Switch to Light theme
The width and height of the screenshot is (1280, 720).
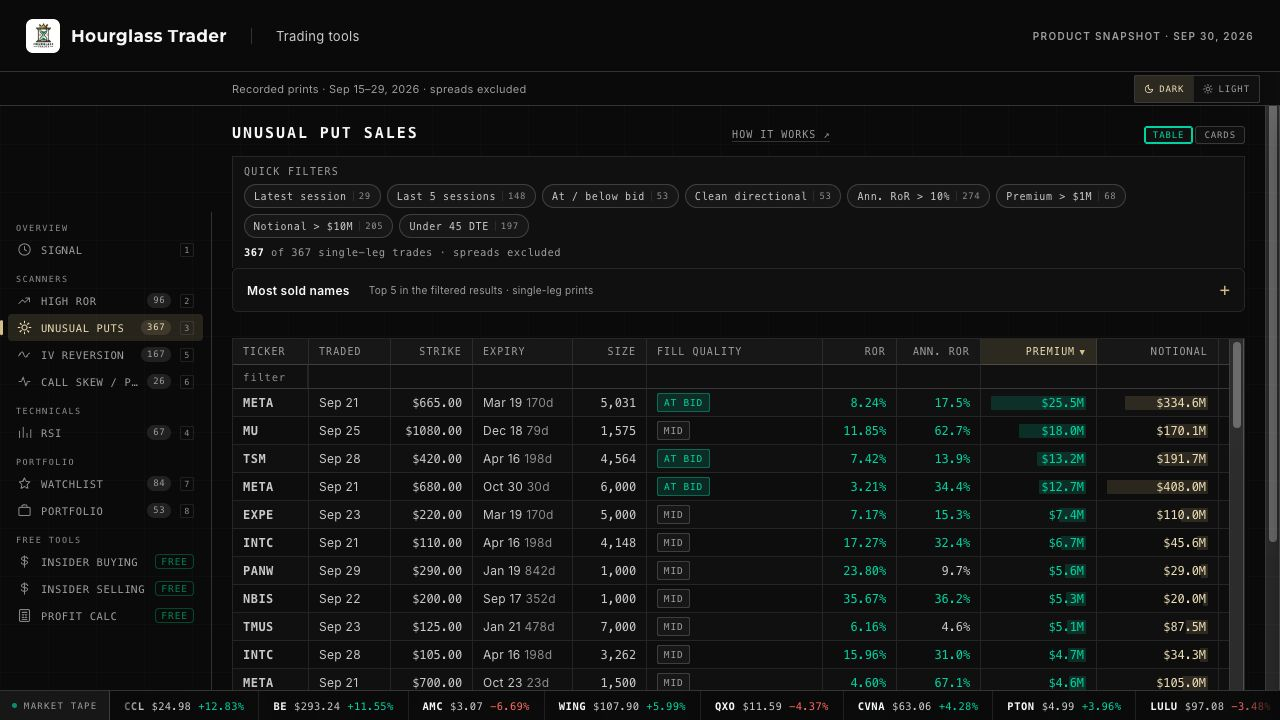tap(1226, 89)
